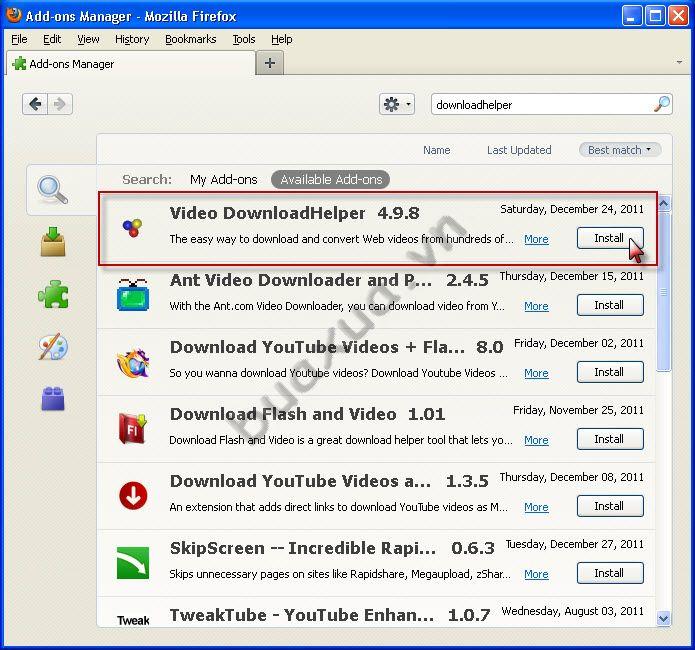The height and width of the screenshot is (650, 695).
Task: Install Video DownloadHelper 4.9.8
Action: [610, 238]
